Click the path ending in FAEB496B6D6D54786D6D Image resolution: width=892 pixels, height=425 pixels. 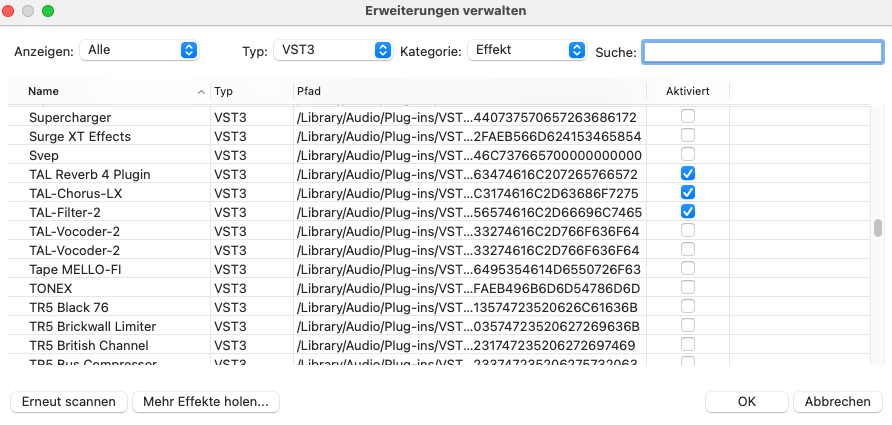[468, 288]
